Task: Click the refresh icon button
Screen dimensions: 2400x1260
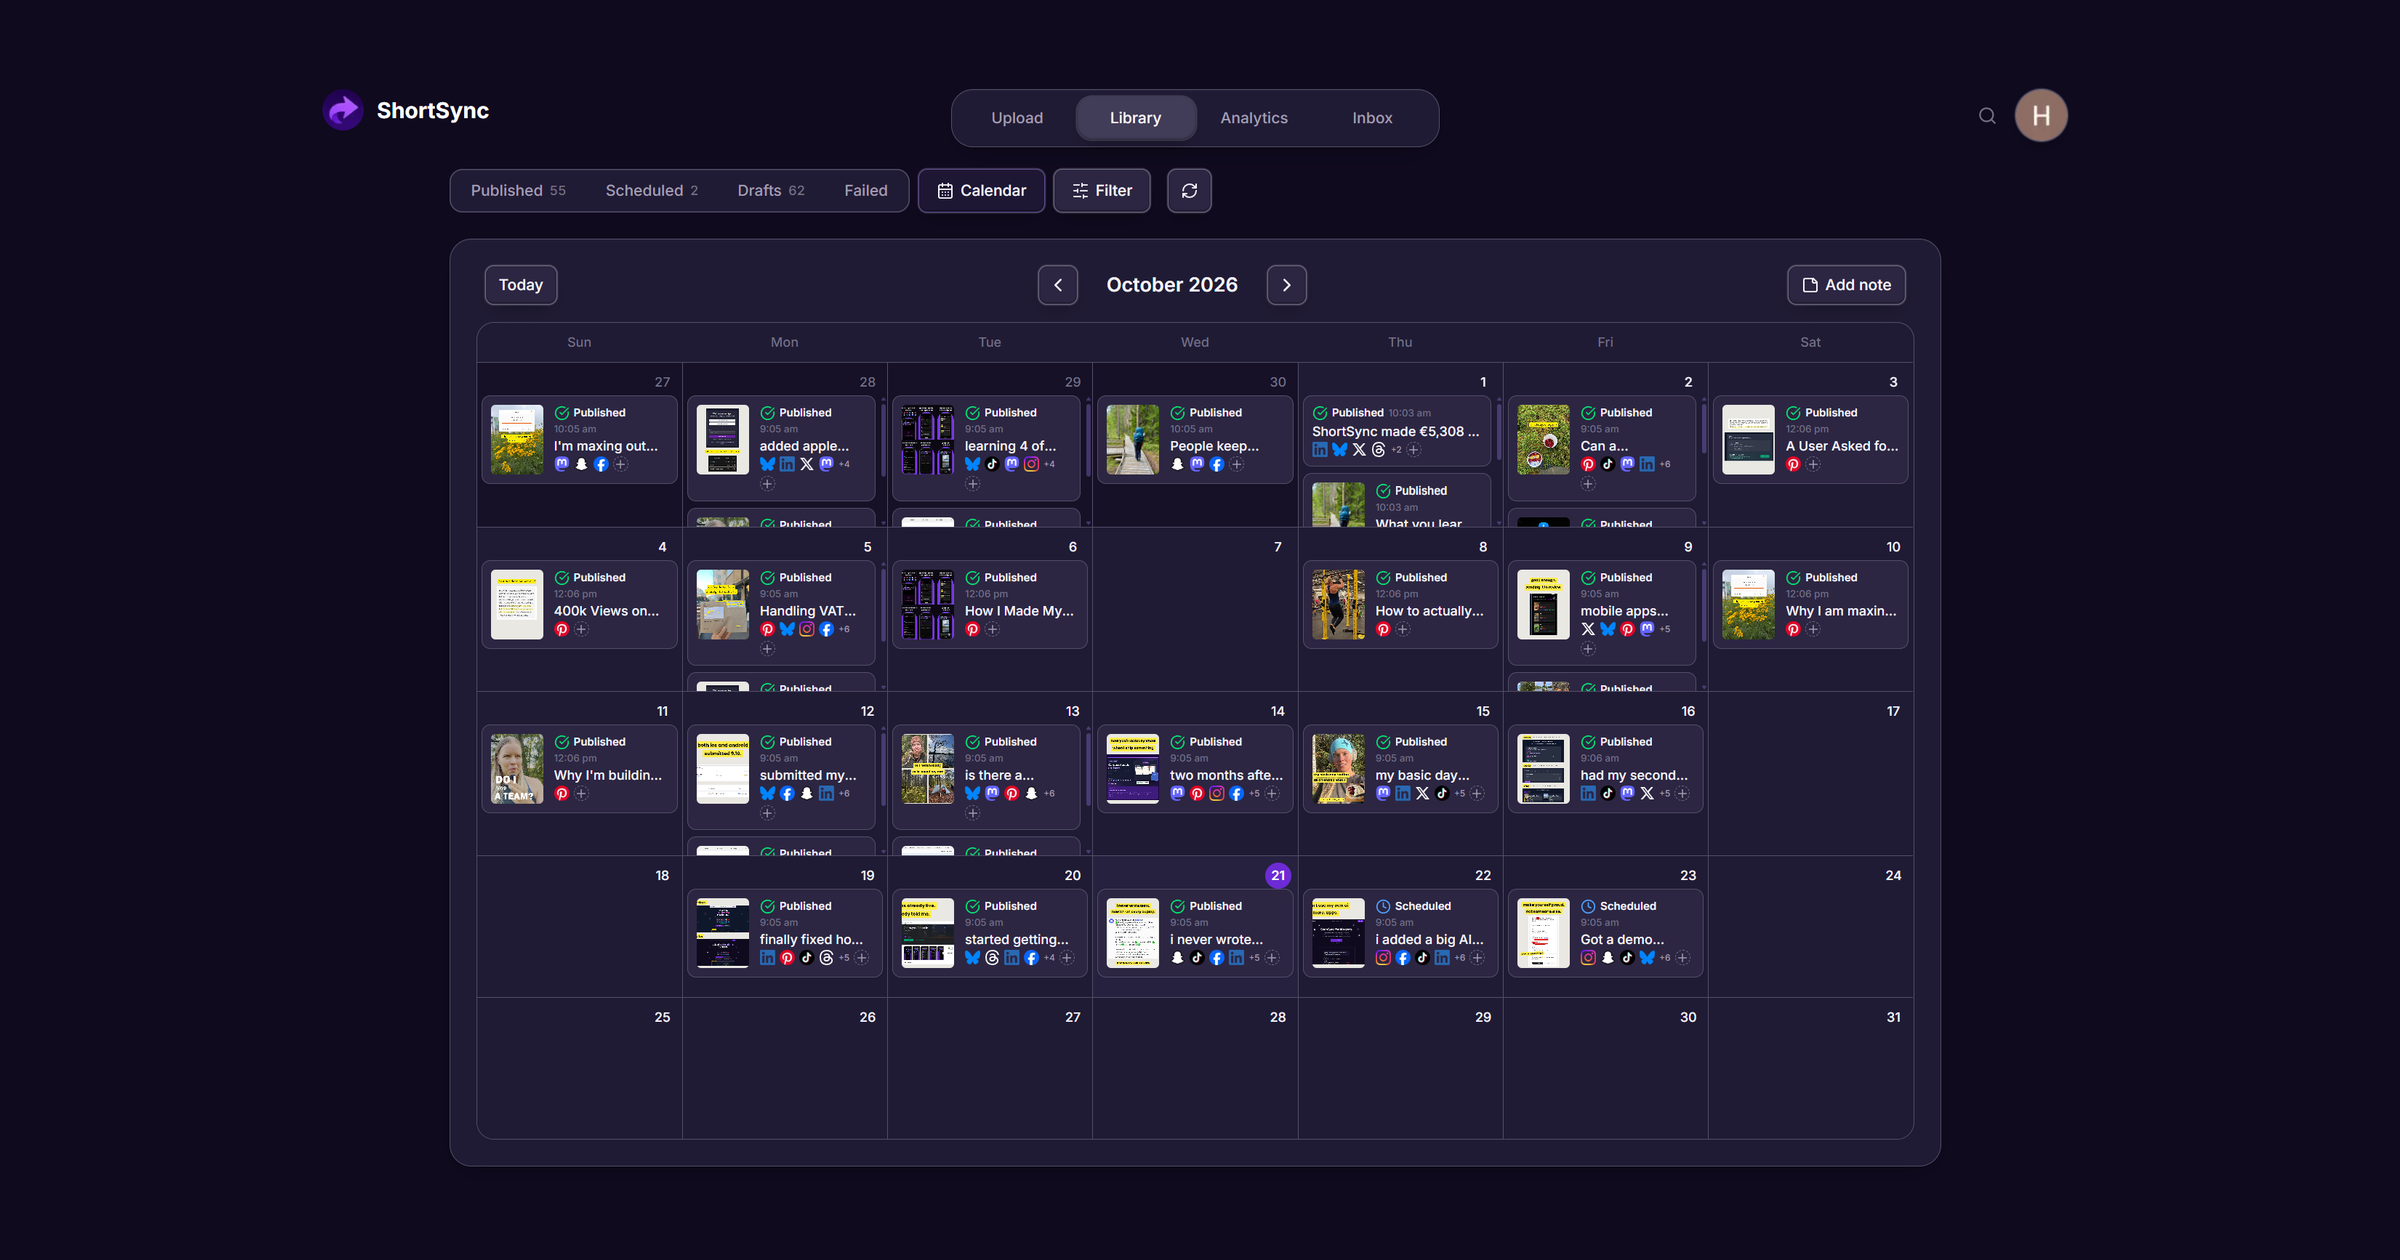Action: pyautogui.click(x=1189, y=191)
